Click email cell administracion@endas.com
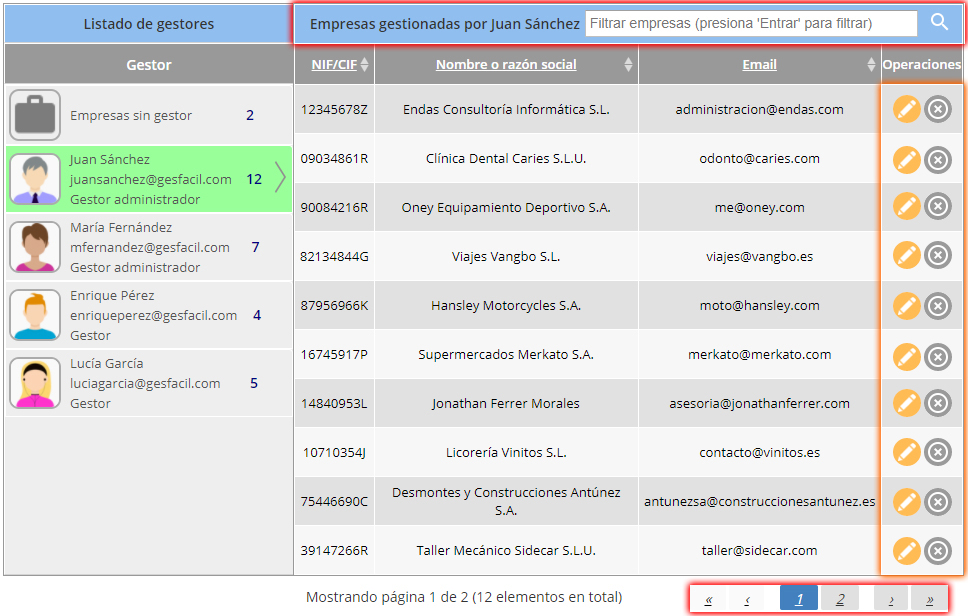The height and width of the screenshot is (616, 968). click(759, 109)
